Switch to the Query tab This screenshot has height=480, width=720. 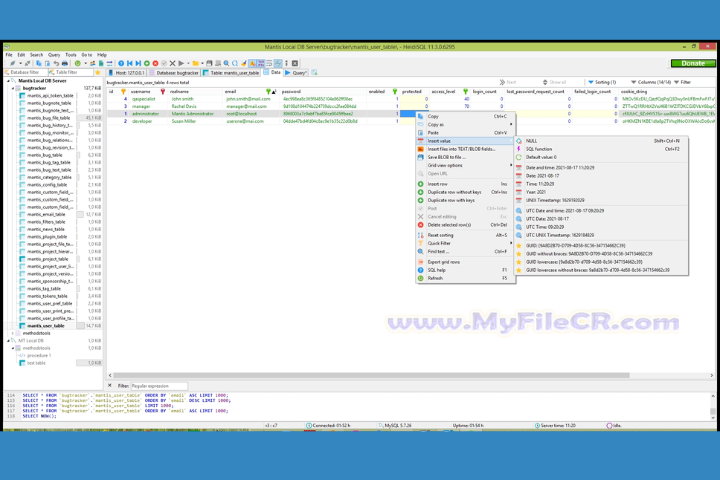point(296,73)
